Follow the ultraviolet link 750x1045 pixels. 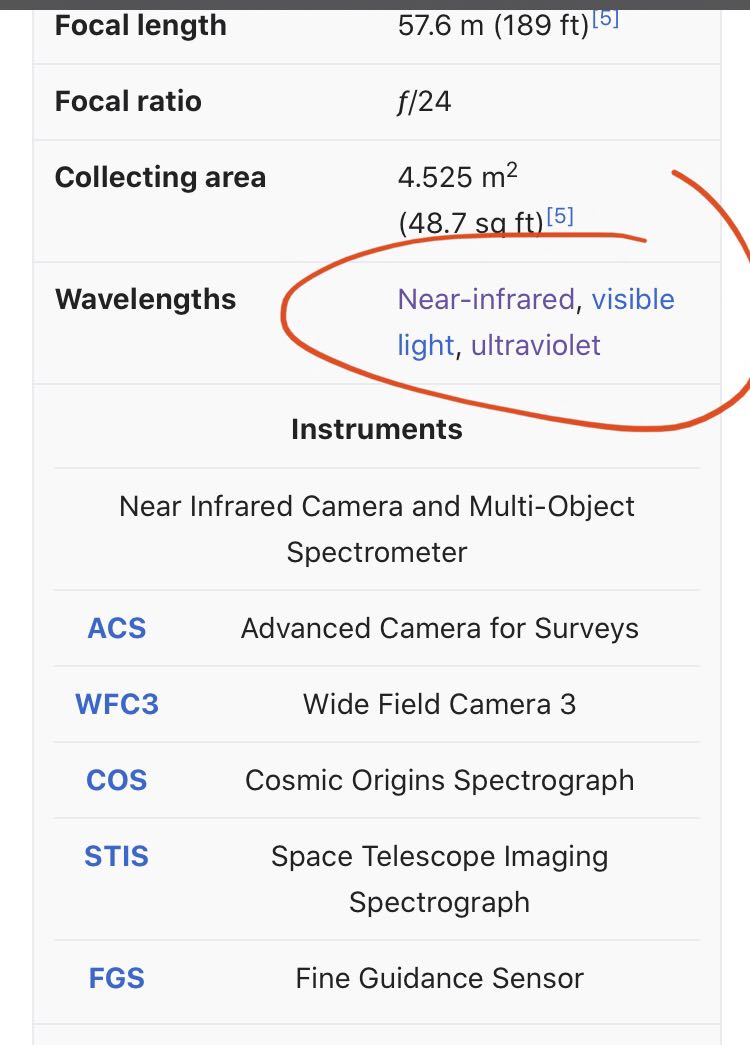click(535, 345)
